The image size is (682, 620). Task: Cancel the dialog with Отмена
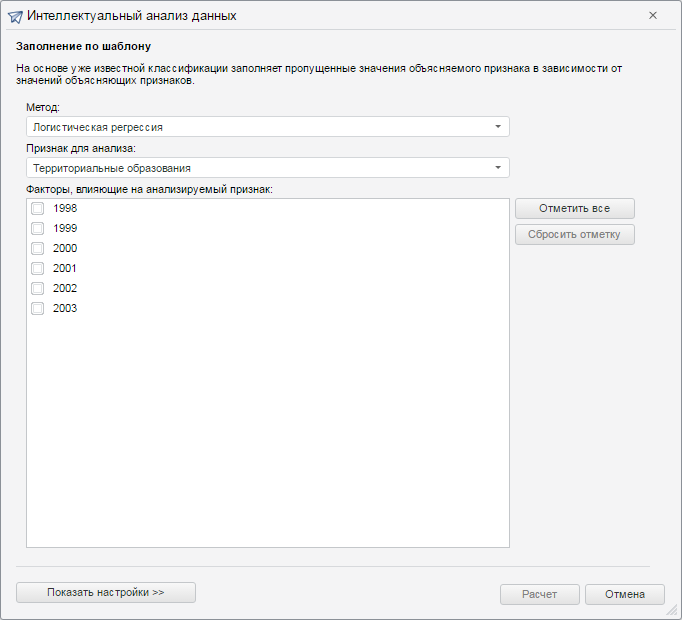(x=624, y=594)
